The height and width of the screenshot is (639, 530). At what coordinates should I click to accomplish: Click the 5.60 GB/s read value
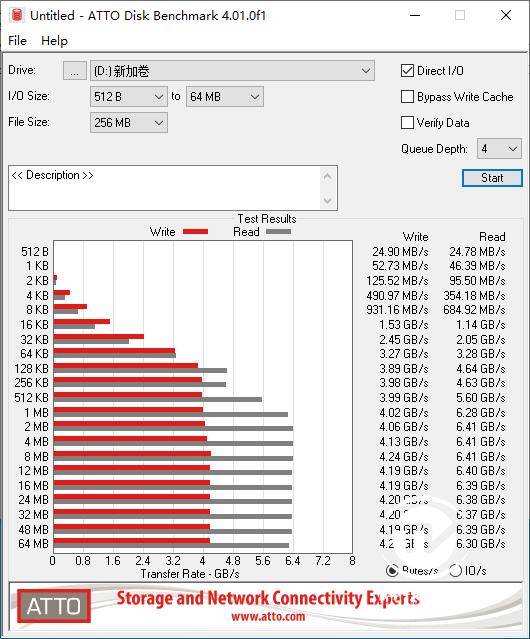(x=481, y=398)
